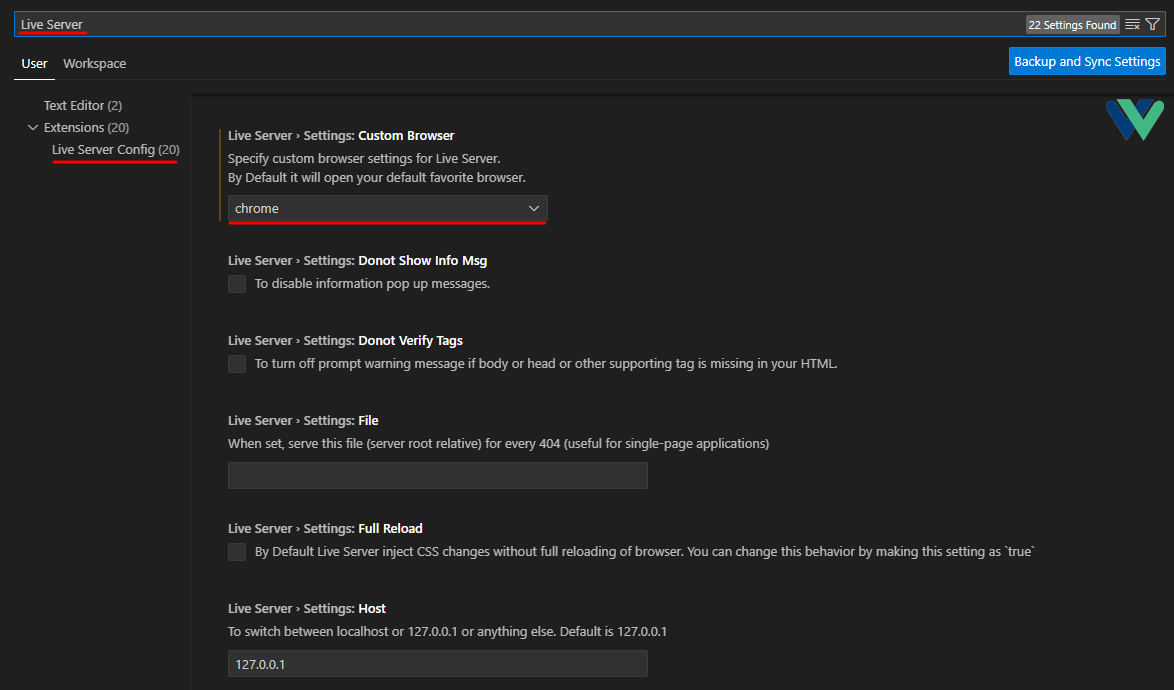This screenshot has width=1174, height=690.
Task: Open the settings filter funnel icon
Action: (x=1152, y=25)
